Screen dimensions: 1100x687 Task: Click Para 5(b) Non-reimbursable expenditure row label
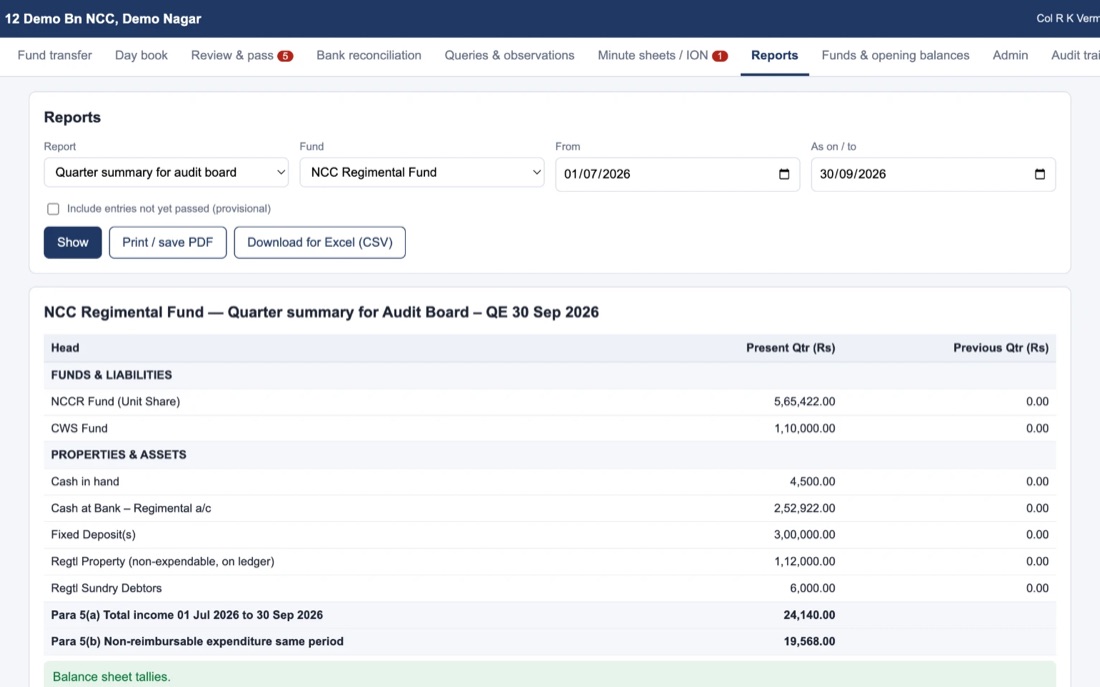(x=197, y=641)
